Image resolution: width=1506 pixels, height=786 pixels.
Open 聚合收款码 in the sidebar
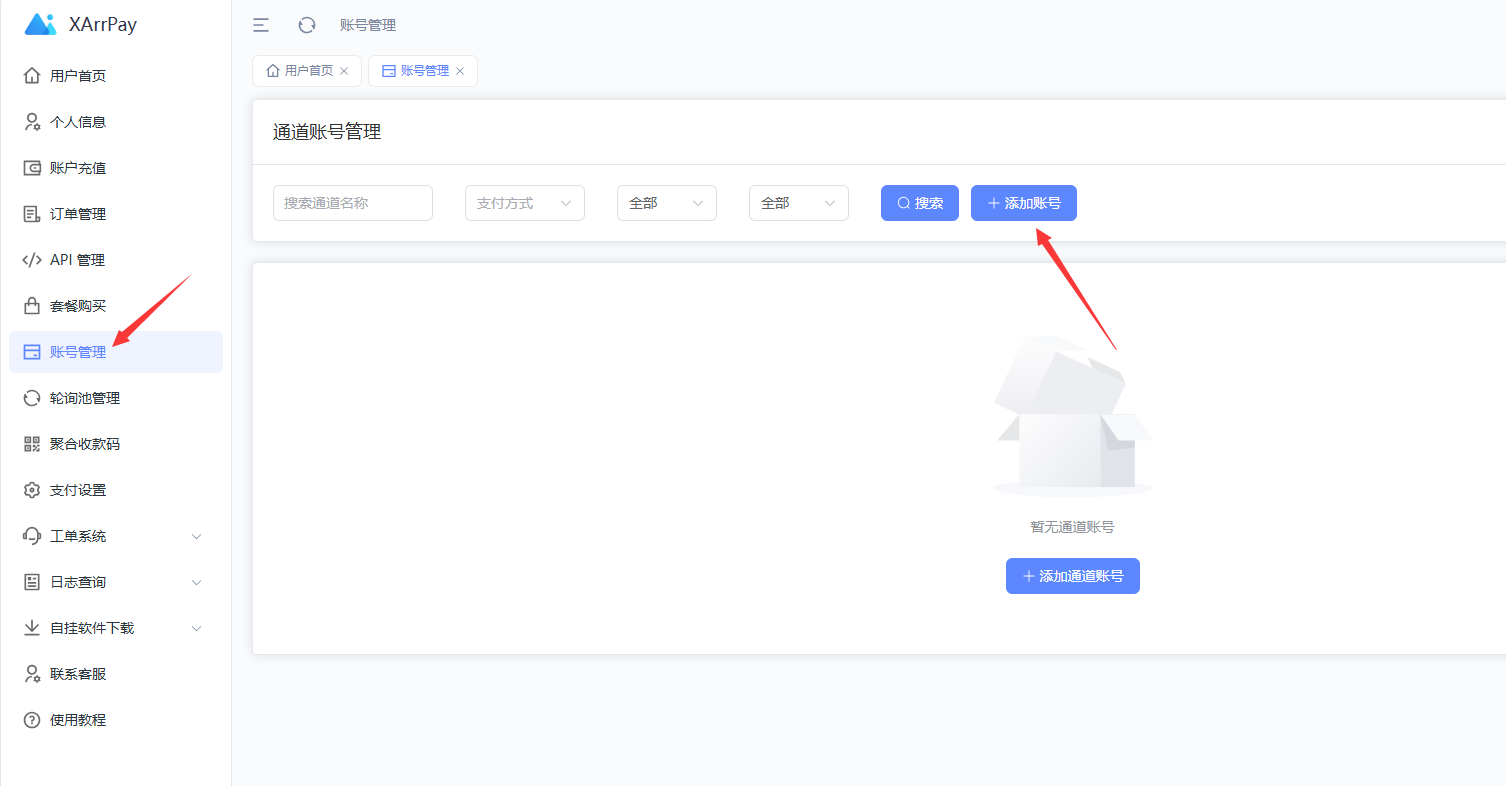[116, 444]
